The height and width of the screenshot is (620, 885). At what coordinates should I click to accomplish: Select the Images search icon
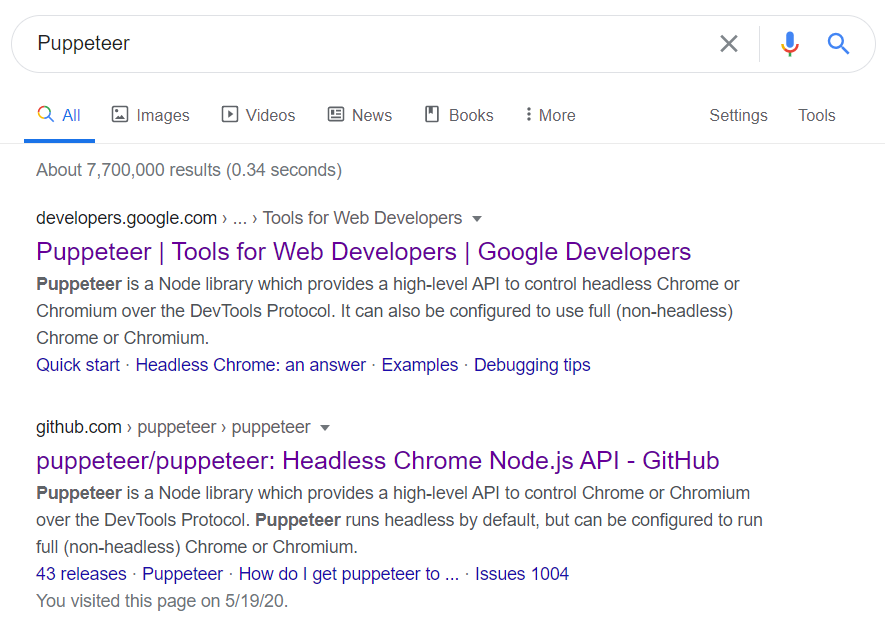pos(122,114)
